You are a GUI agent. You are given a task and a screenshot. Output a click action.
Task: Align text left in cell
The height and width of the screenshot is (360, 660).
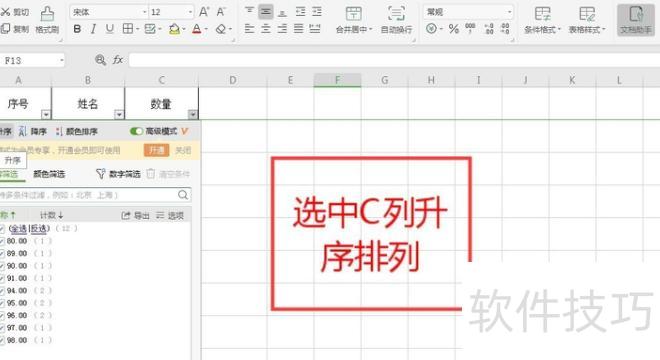[249, 29]
